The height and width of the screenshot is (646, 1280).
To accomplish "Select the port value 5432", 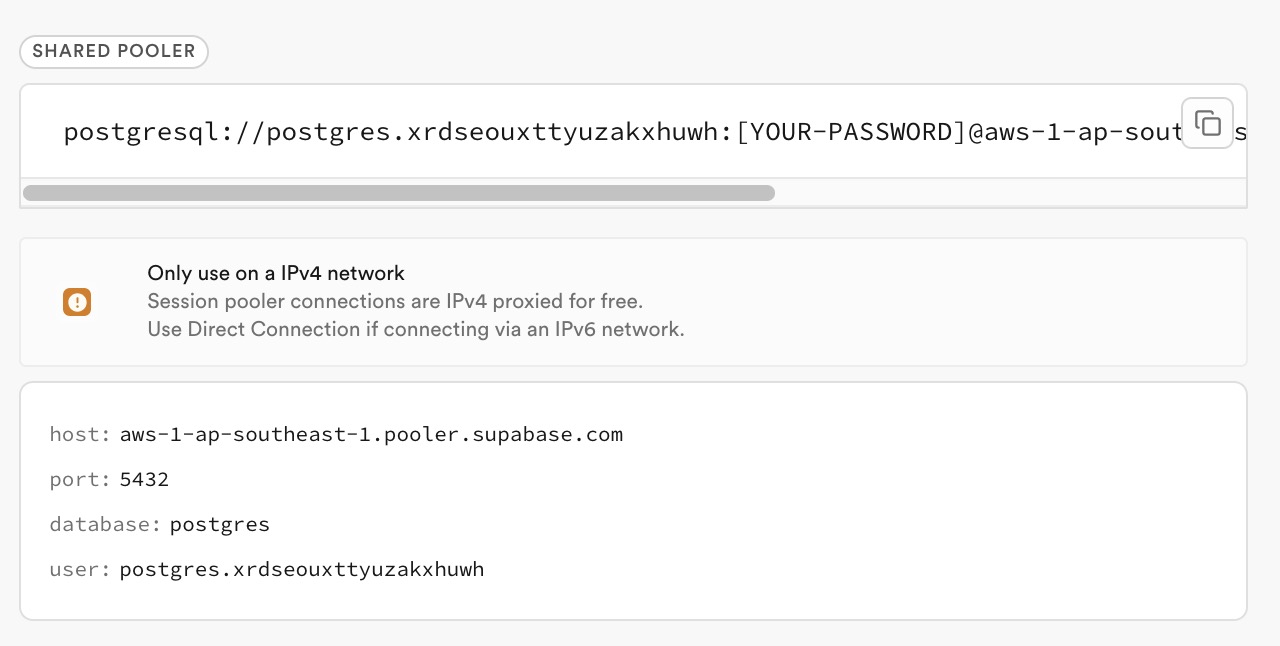I will click(144, 479).
